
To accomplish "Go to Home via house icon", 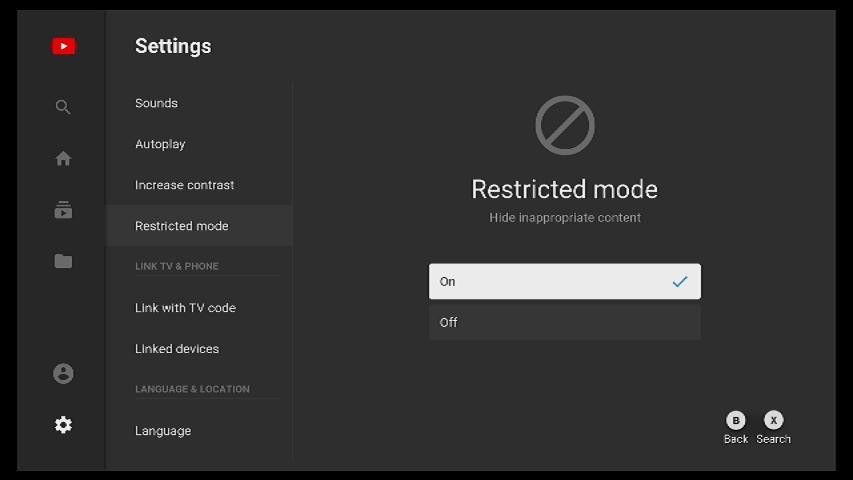I will click(63, 158).
